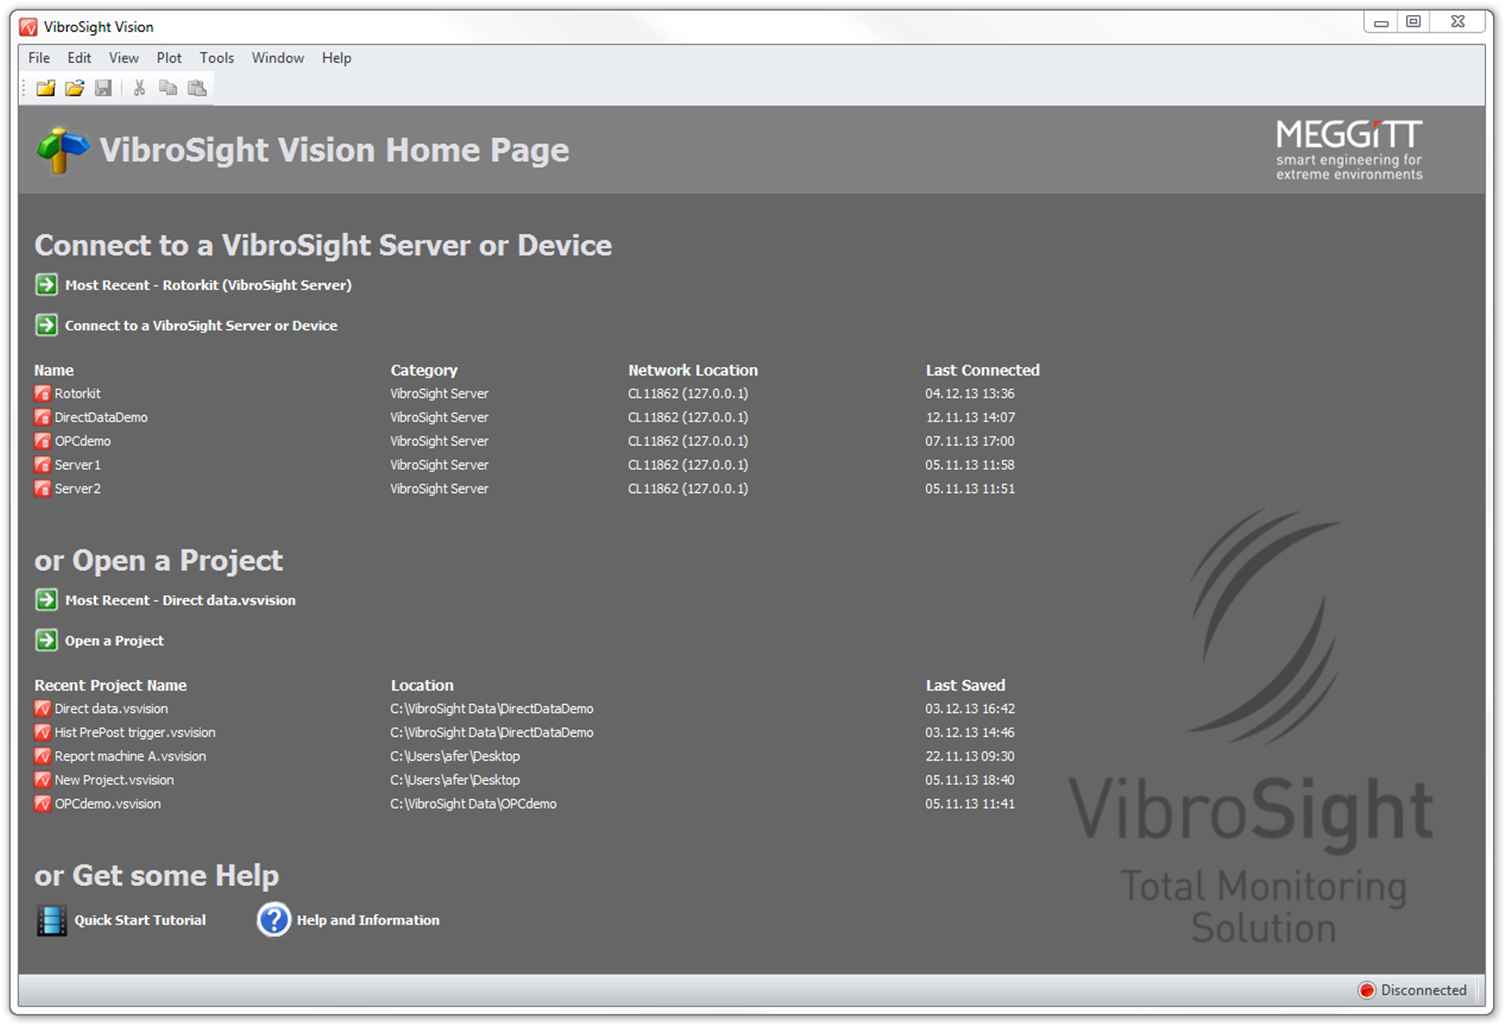This screenshot has width=1506, height=1027.
Task: Click the blue Help and Information question icon
Action: point(273,920)
